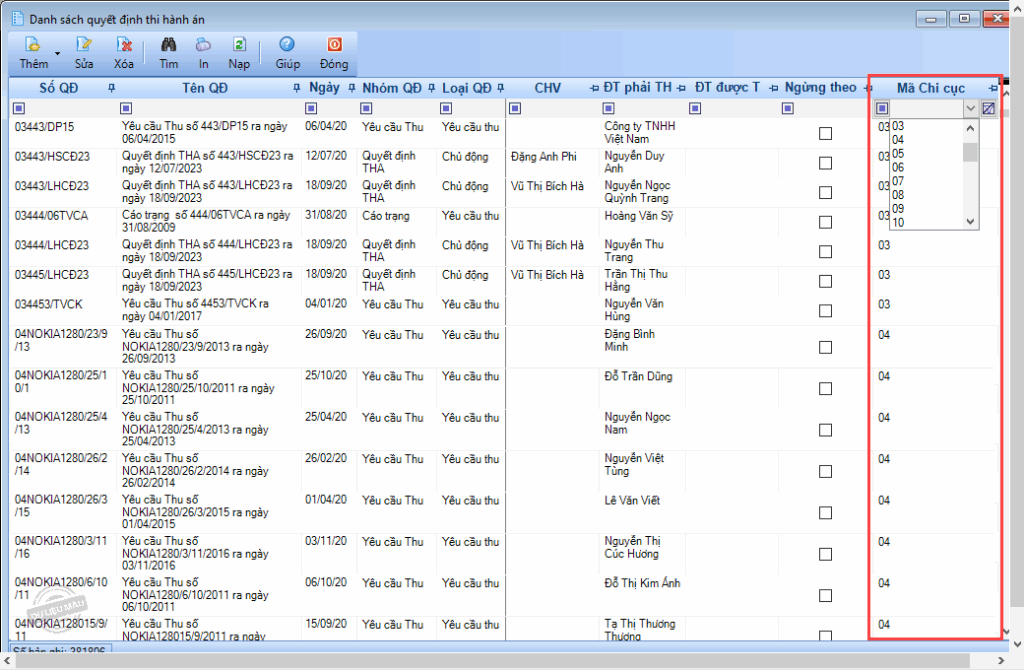Open filter operator icon under Số QĐ
The height and width of the screenshot is (671, 1024).
pyautogui.click(x=19, y=108)
